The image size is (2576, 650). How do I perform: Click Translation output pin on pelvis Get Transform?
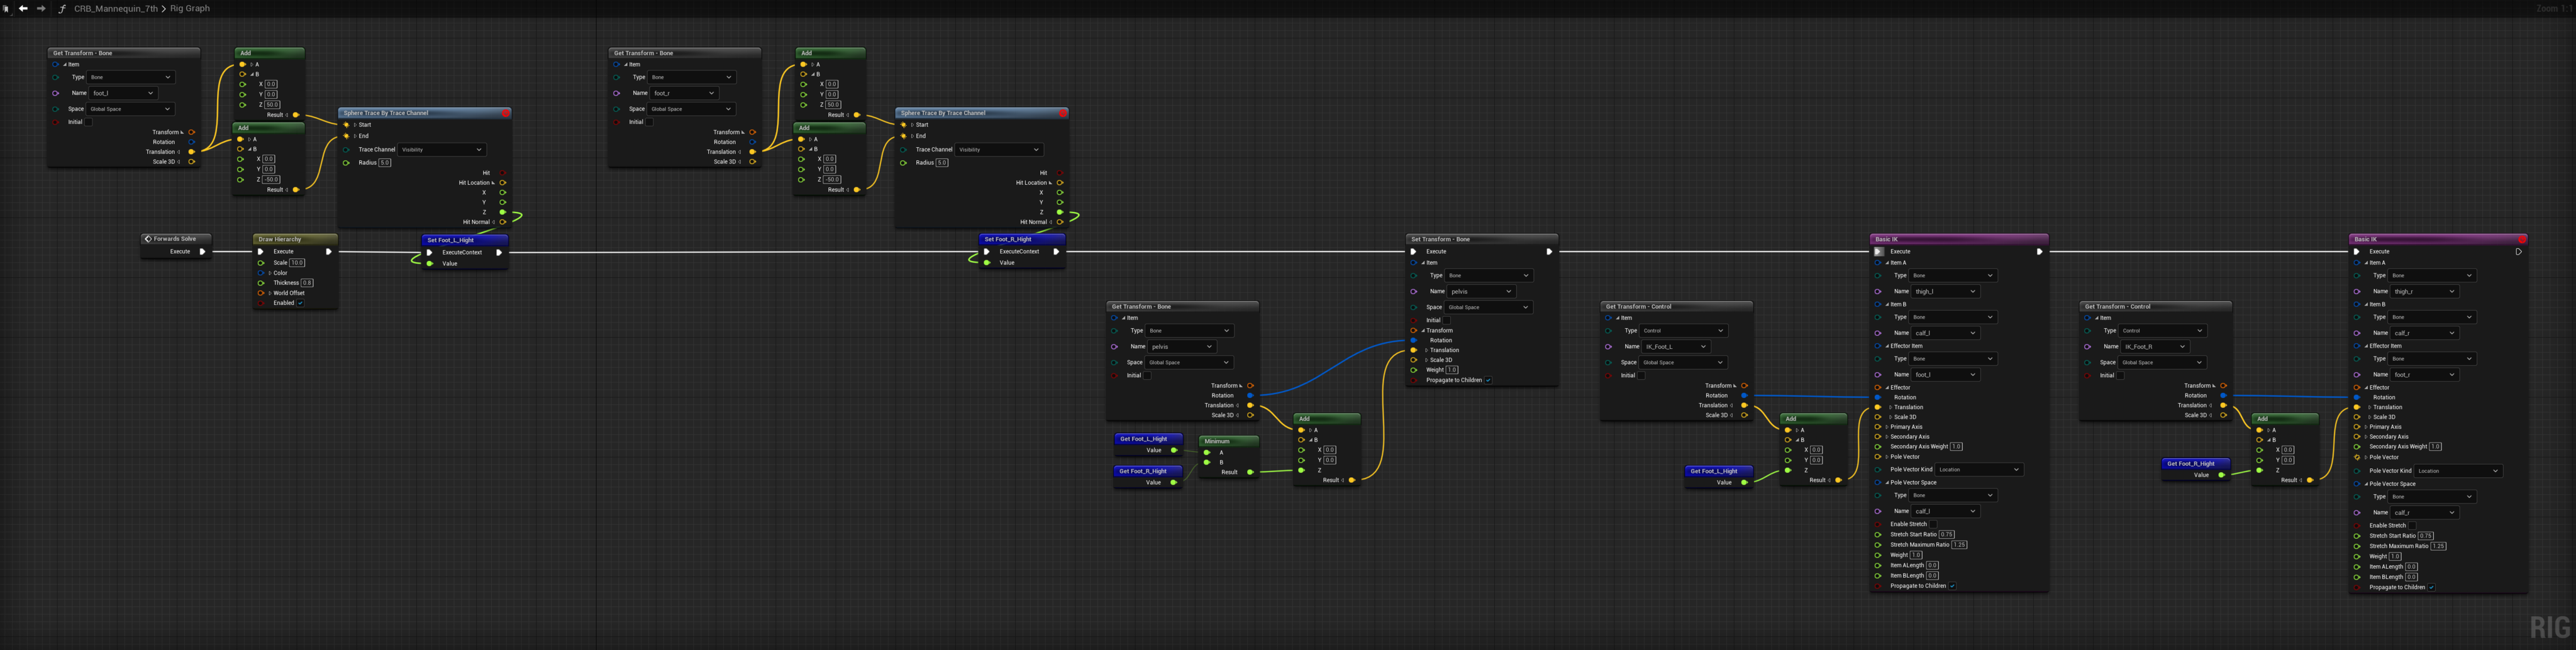click(x=1250, y=405)
